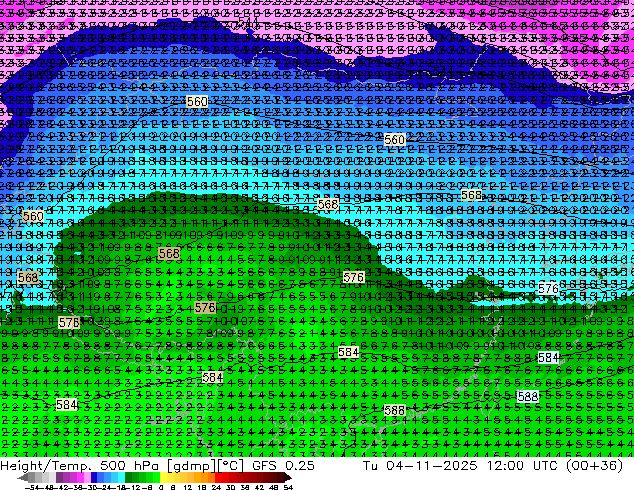
Task: Click the bright red legend swatch at 24
Action: point(218,478)
